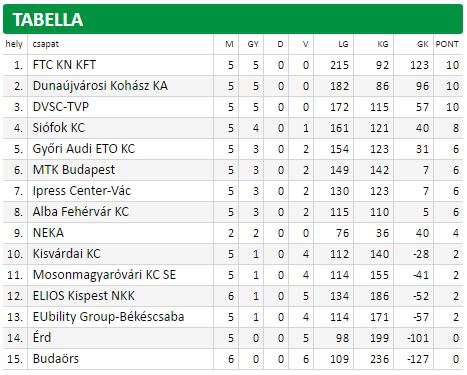Click the TABELLA green header banner
The height and width of the screenshot is (375, 467).
[x=233, y=19]
